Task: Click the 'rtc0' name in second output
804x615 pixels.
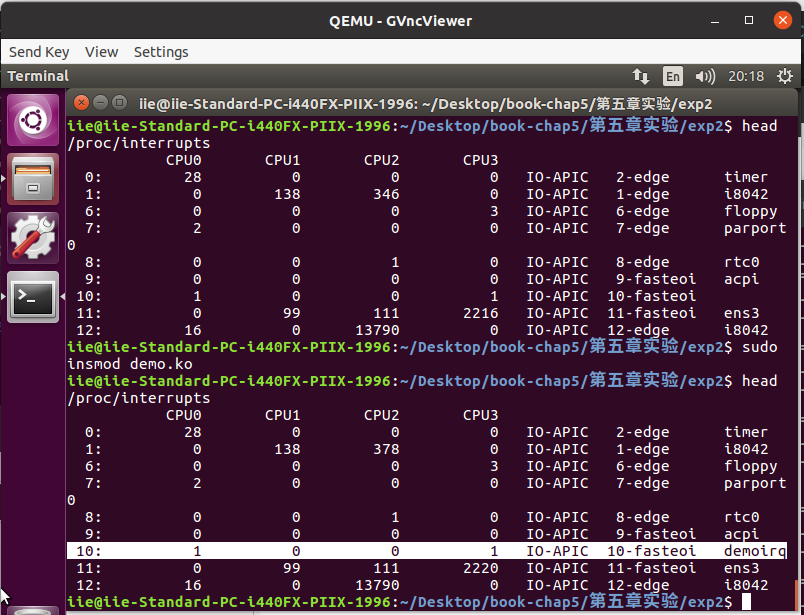Action: pos(741,518)
